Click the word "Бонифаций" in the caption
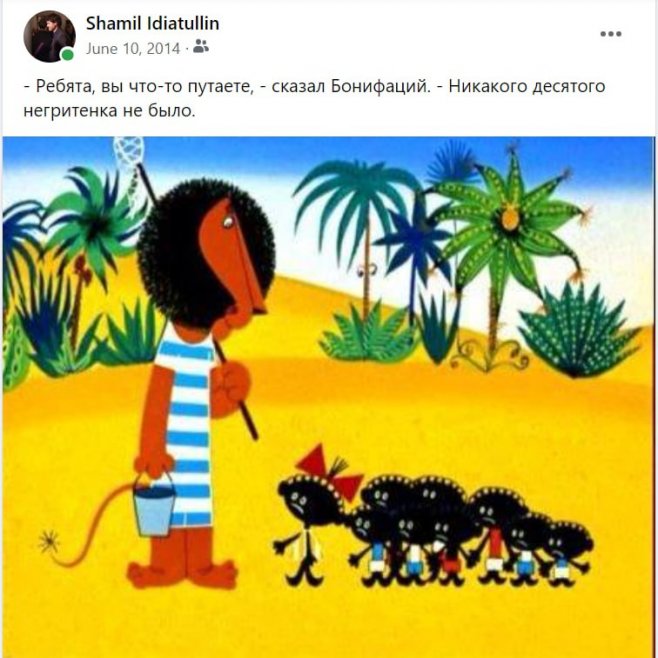Image resolution: width=658 pixels, height=658 pixels. pos(381,86)
